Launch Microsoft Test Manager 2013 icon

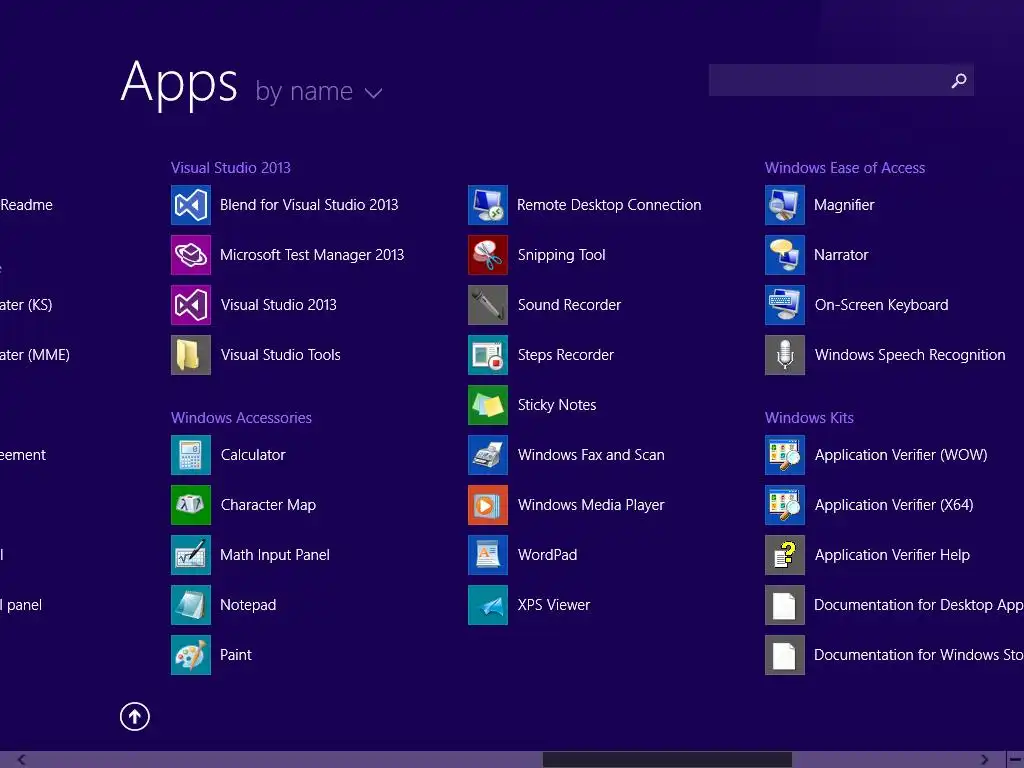coord(191,255)
